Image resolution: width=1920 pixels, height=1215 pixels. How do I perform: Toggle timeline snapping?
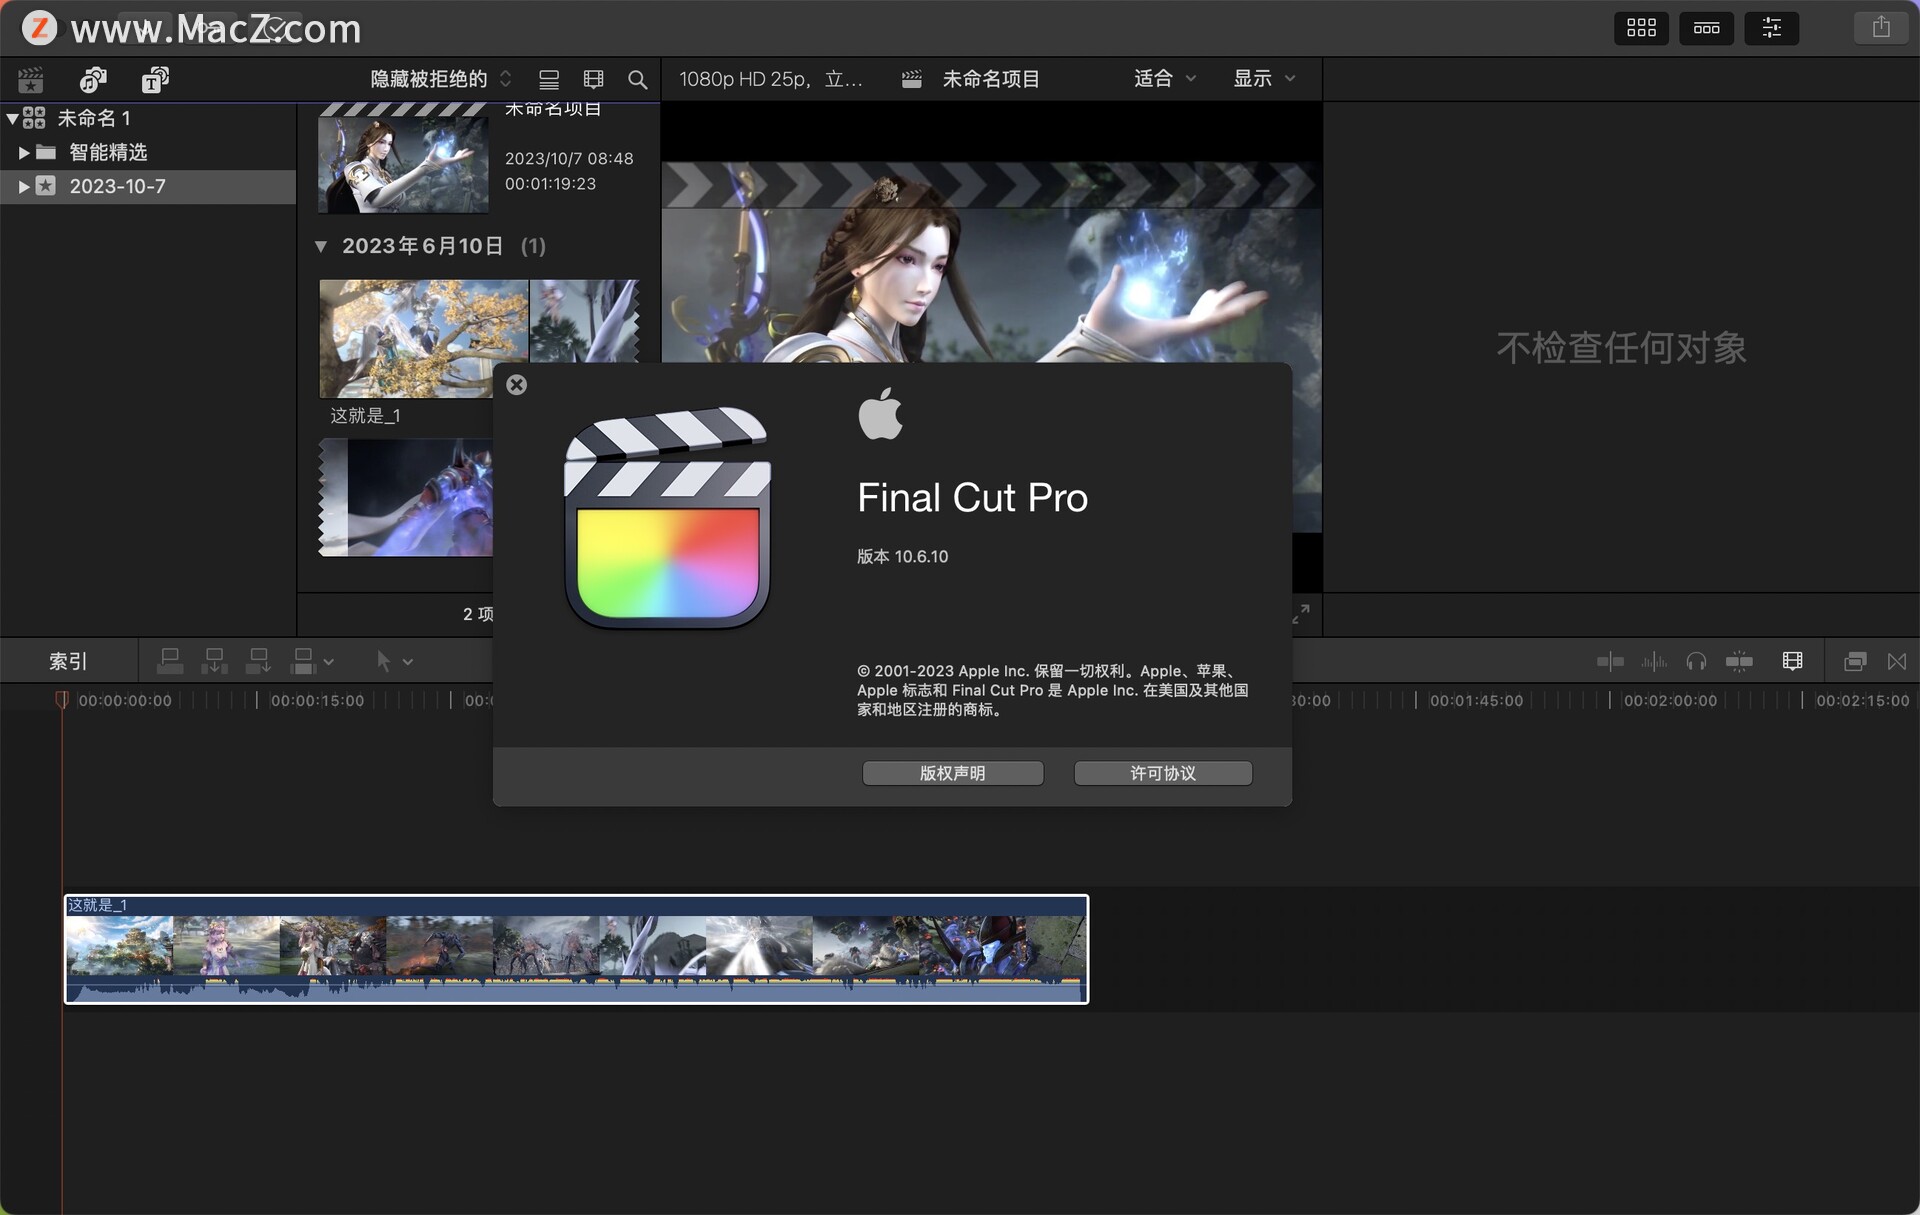pyautogui.click(x=1739, y=661)
